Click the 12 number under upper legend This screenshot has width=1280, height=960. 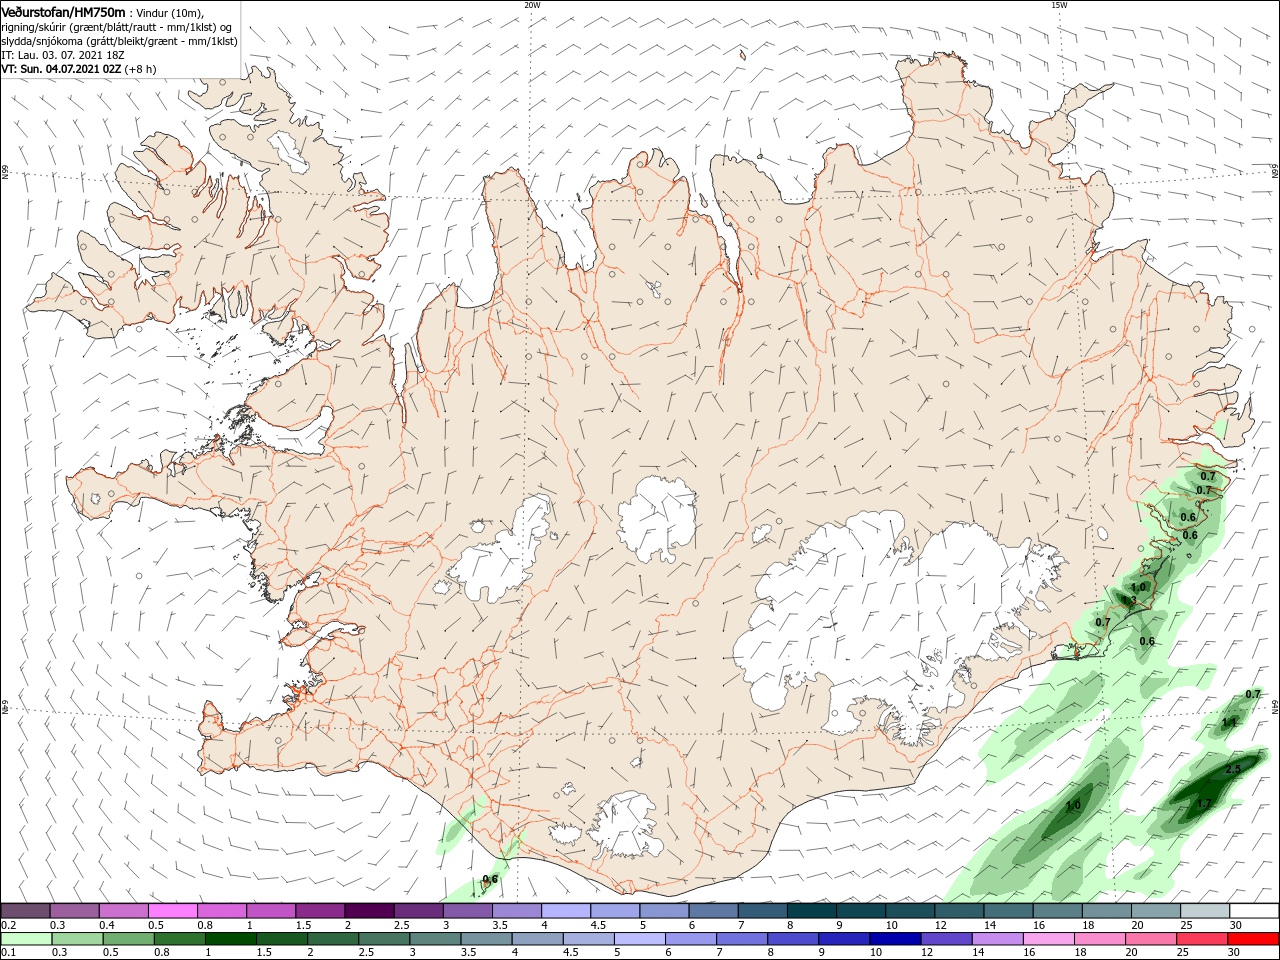pos(940,926)
